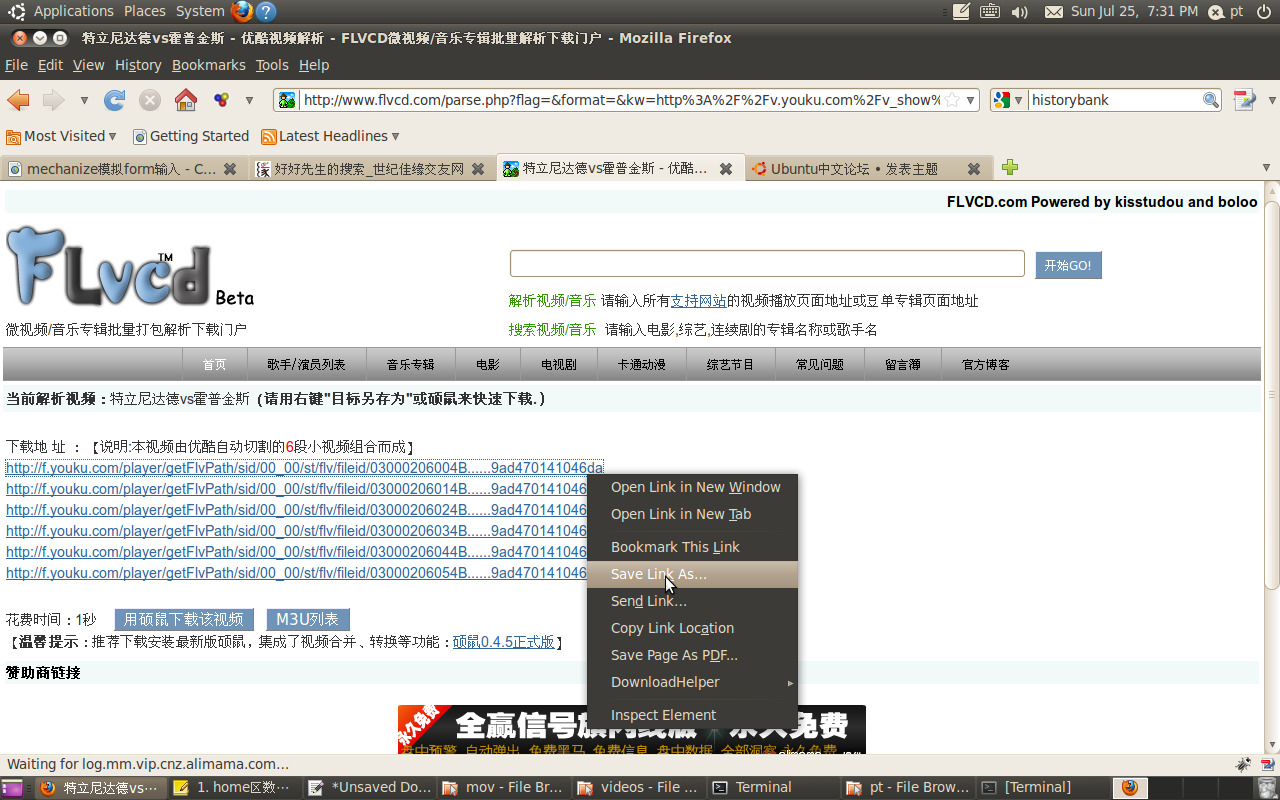1280x800 pixels.
Task: Choose Inspect Element in the context menu
Action: [692, 715]
